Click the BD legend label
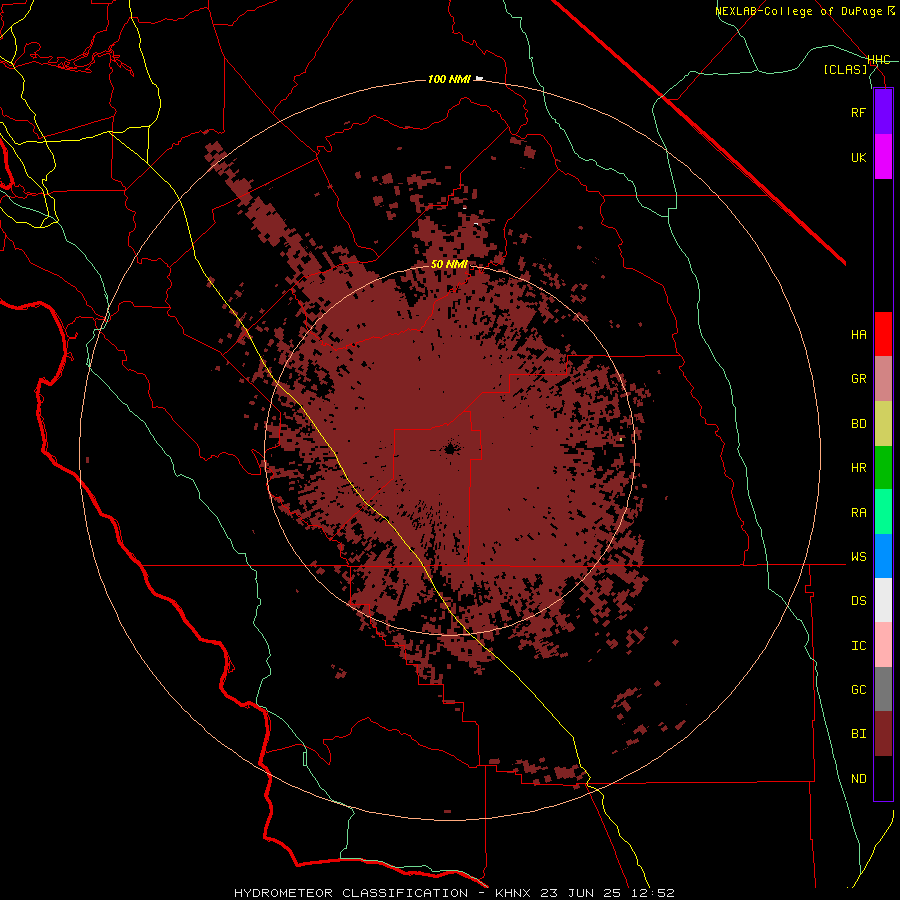900x900 pixels. (858, 424)
